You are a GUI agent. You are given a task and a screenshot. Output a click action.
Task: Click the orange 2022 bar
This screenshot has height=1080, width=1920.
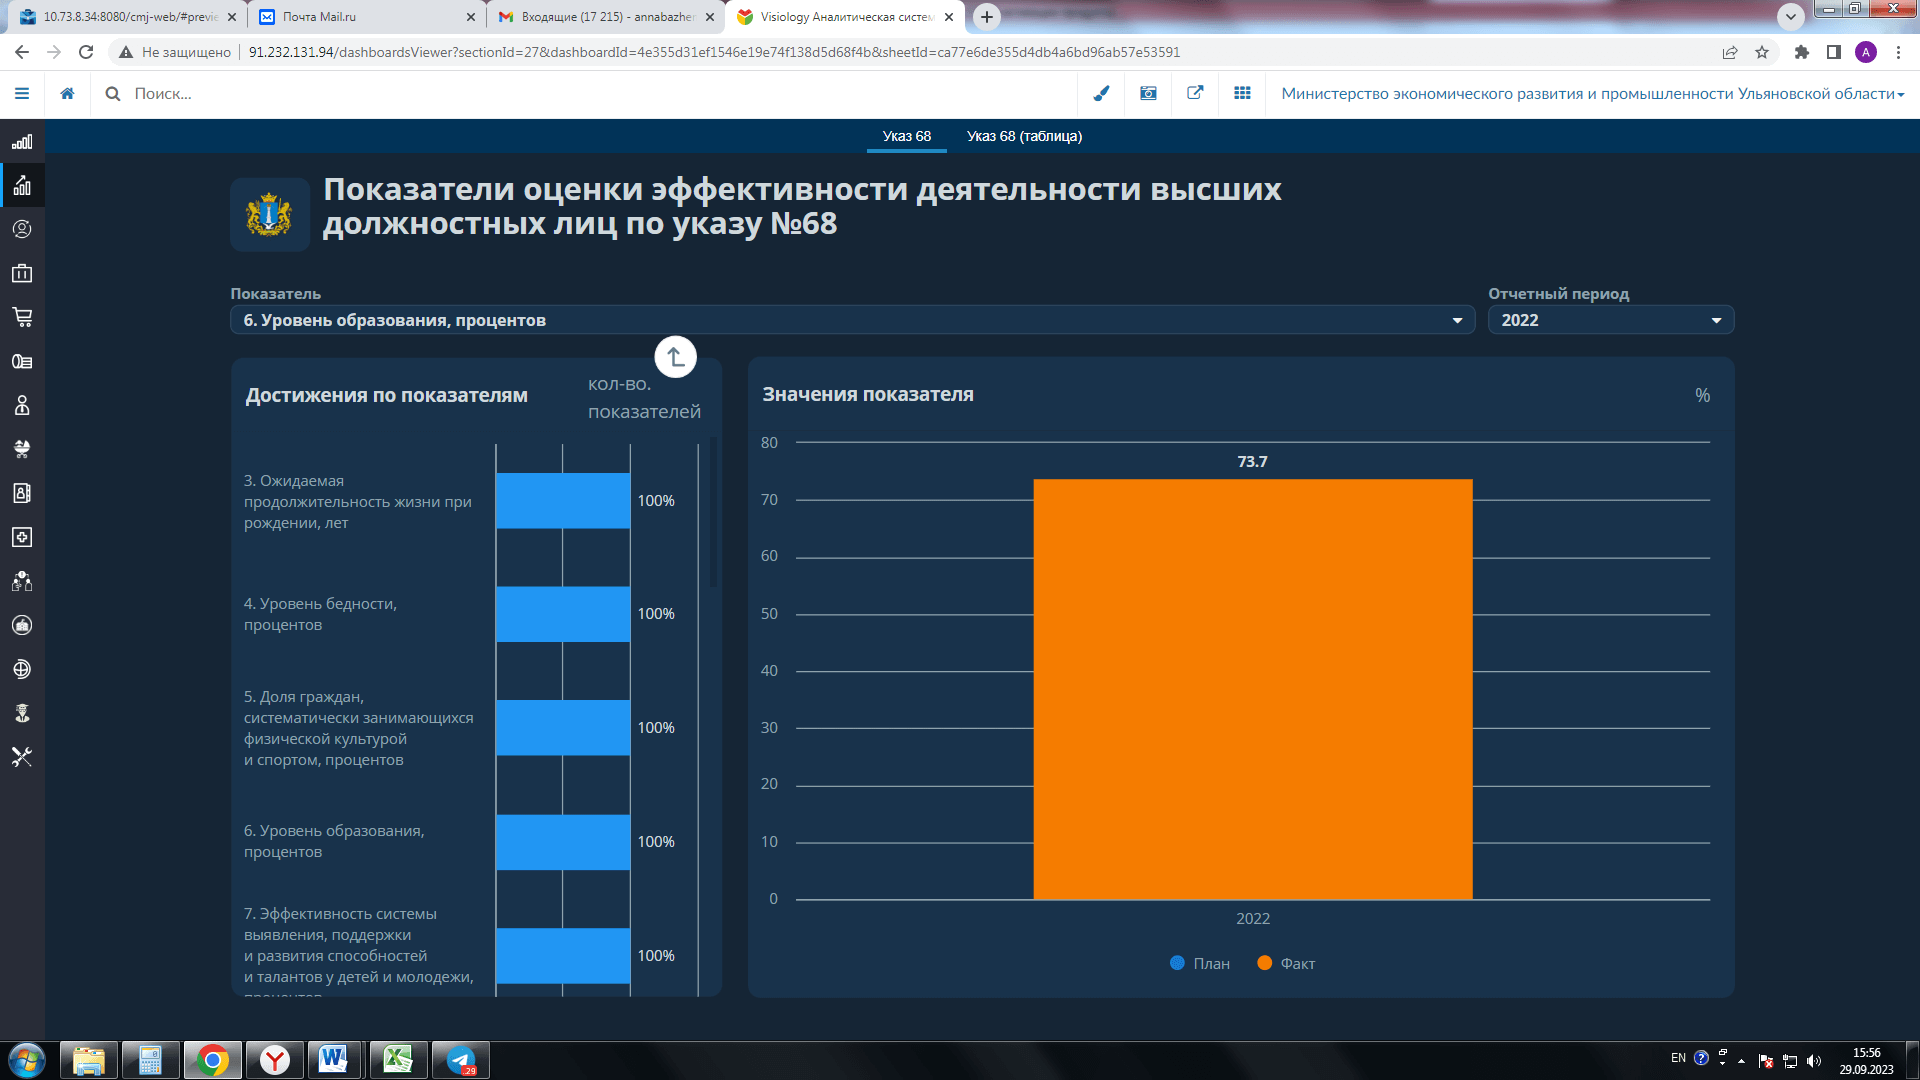[1252, 689]
